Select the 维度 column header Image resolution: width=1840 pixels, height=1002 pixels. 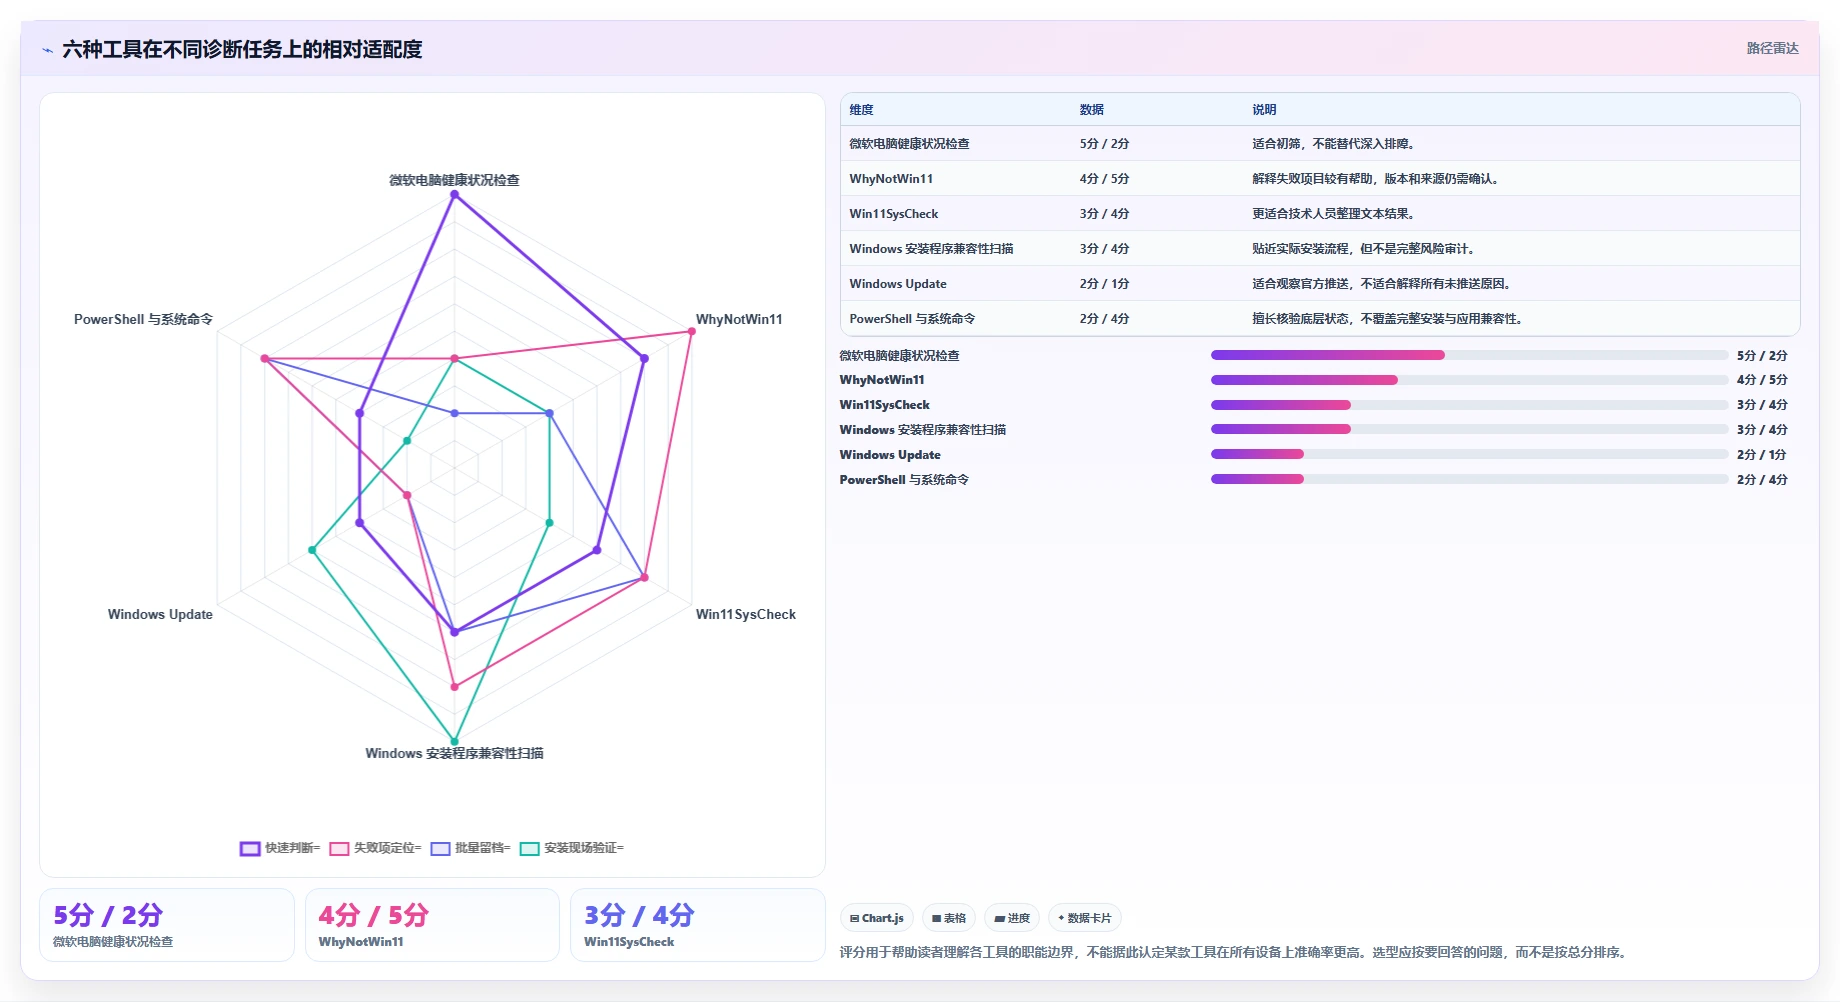click(x=861, y=110)
